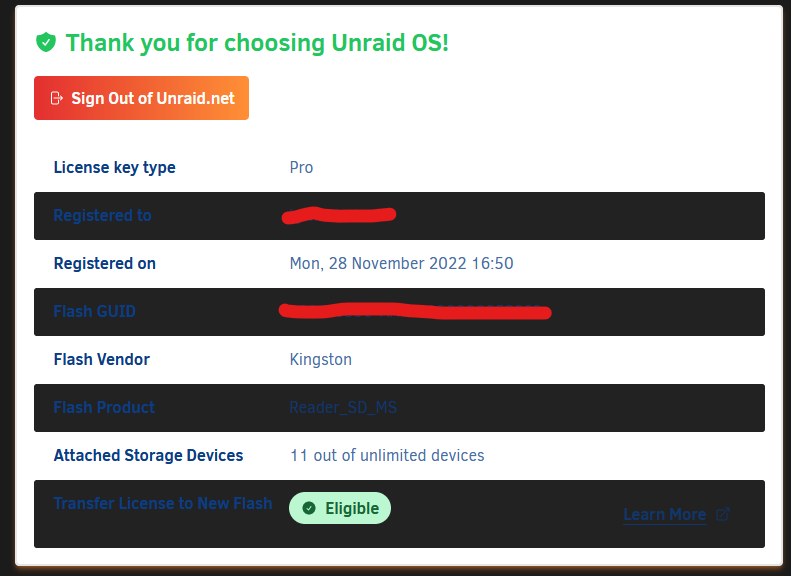Click the external link icon beside Learn More

[x=723, y=514]
